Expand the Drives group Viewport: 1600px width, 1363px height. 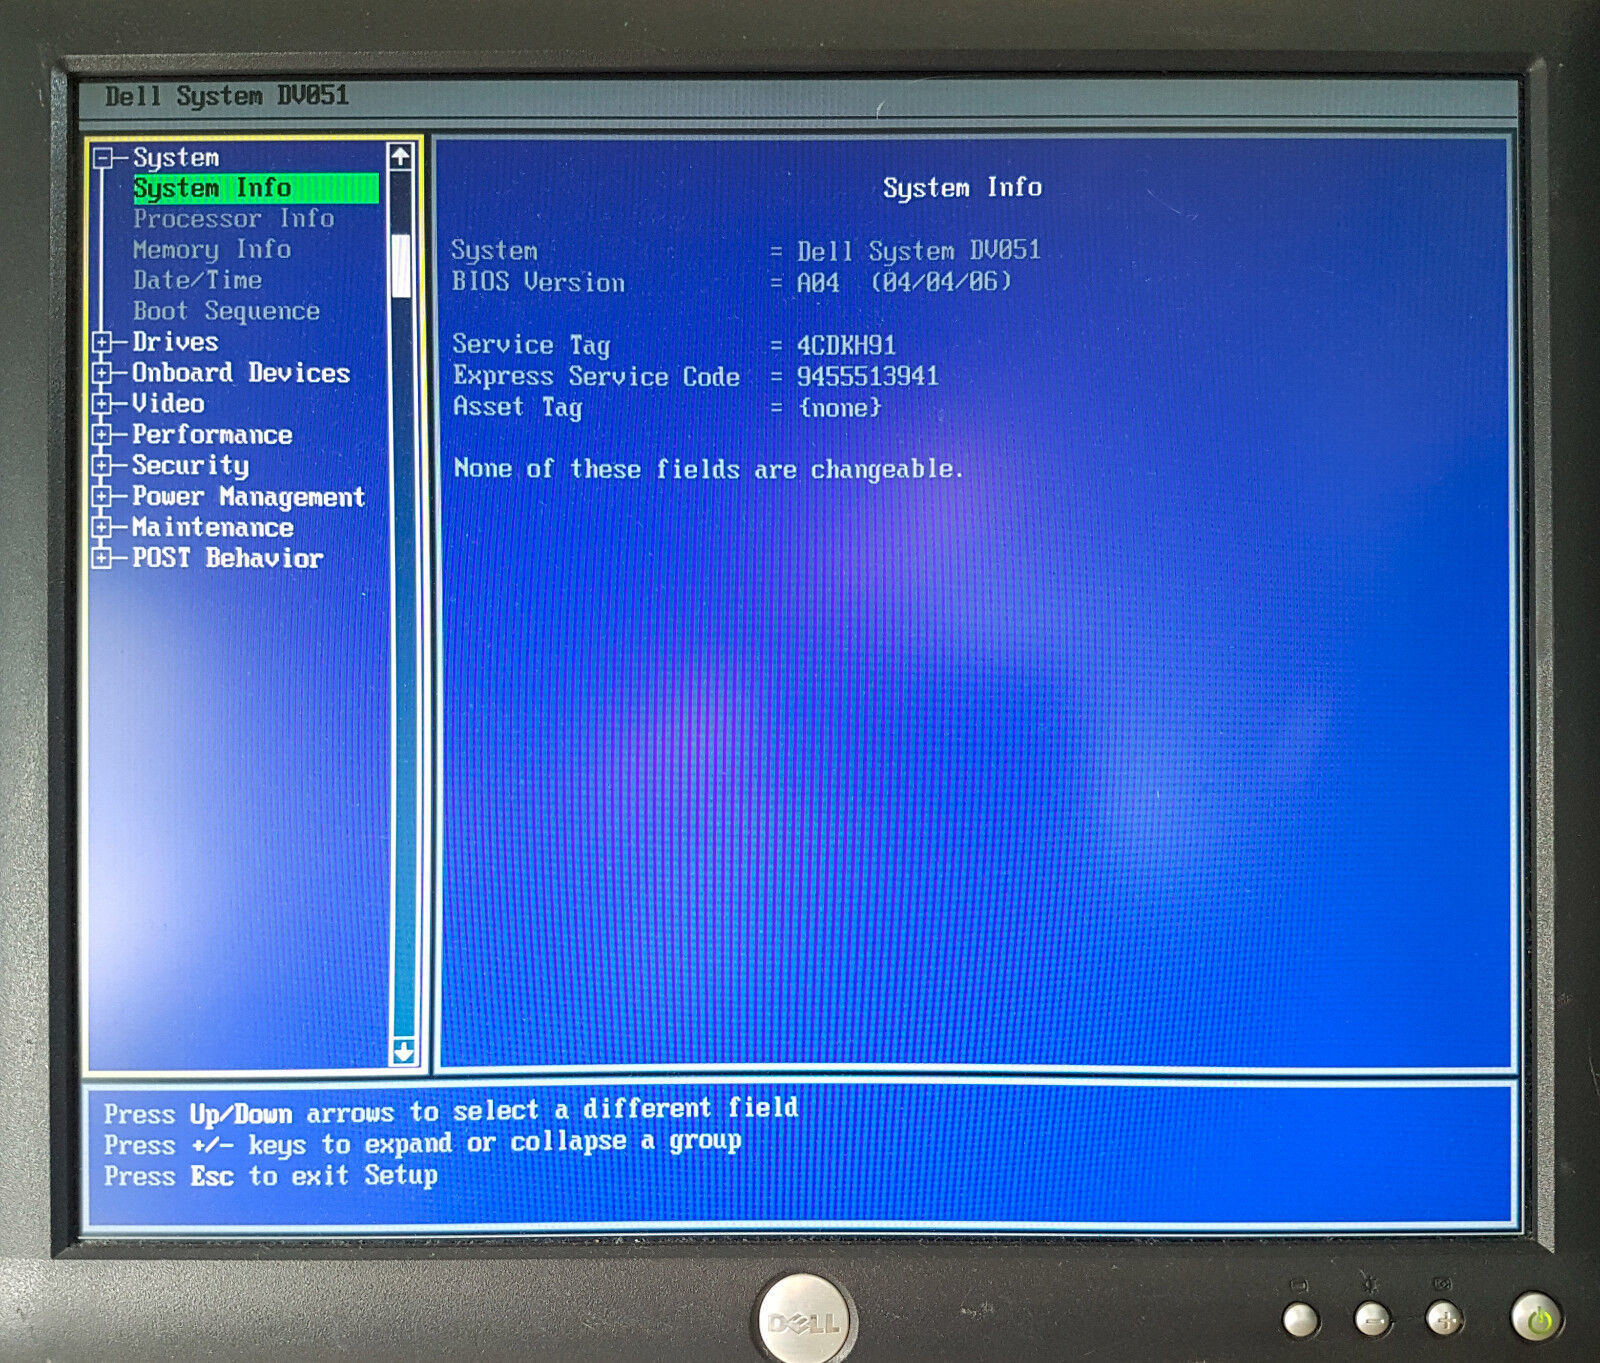tap(102, 343)
